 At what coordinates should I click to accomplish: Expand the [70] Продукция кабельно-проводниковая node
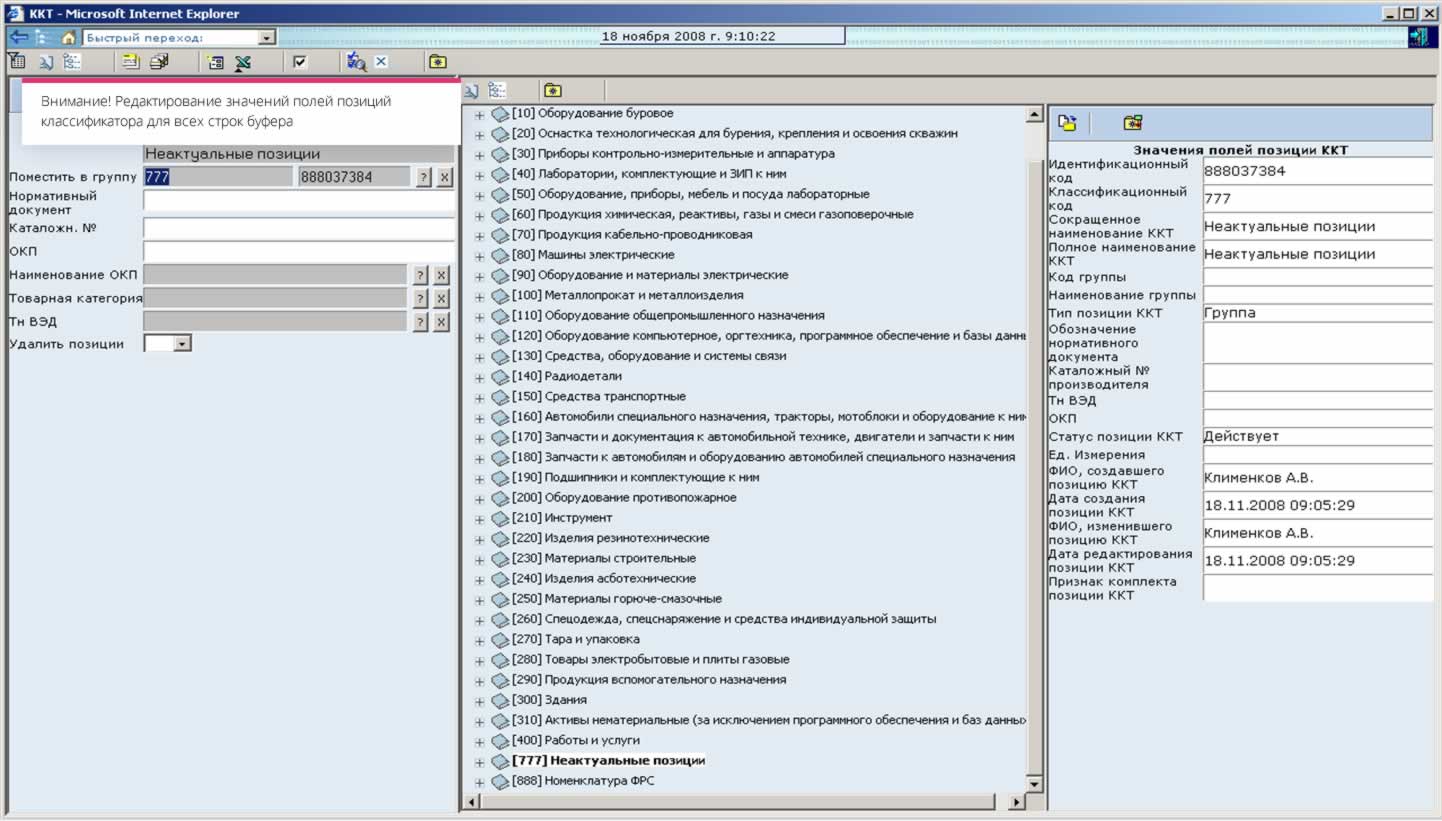(x=479, y=236)
